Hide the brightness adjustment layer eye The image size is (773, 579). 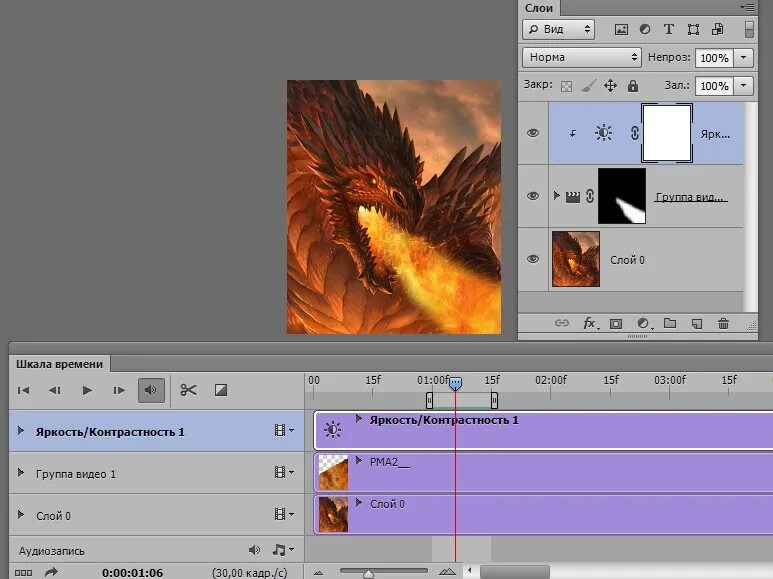pos(532,133)
